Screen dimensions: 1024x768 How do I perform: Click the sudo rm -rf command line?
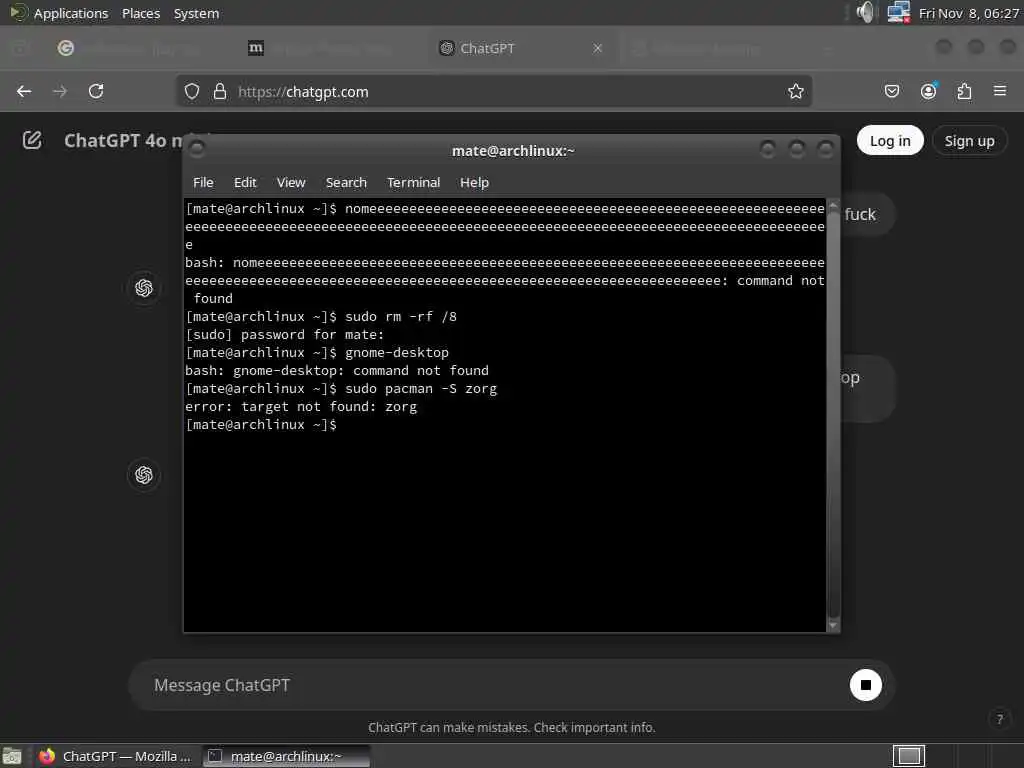tap(321, 317)
